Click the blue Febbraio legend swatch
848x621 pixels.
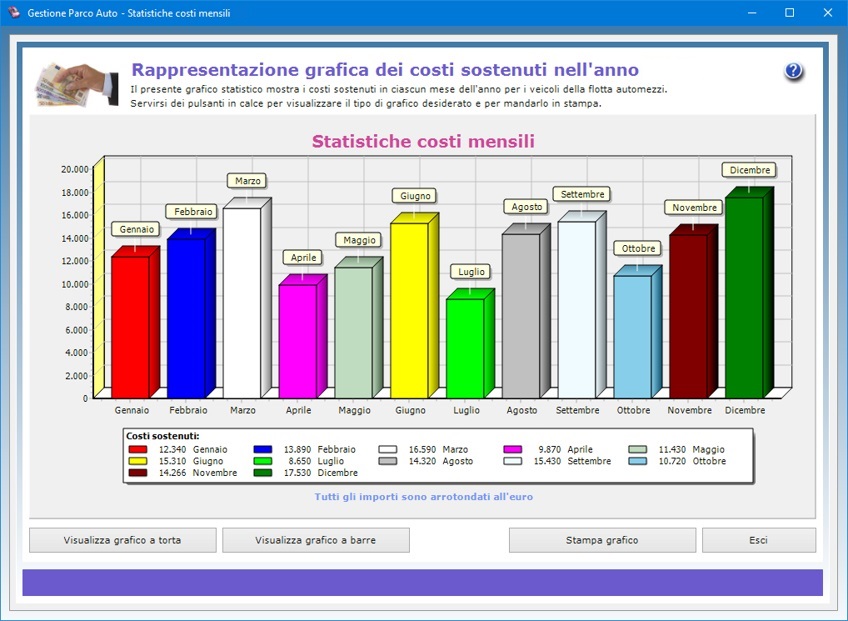tap(263, 450)
